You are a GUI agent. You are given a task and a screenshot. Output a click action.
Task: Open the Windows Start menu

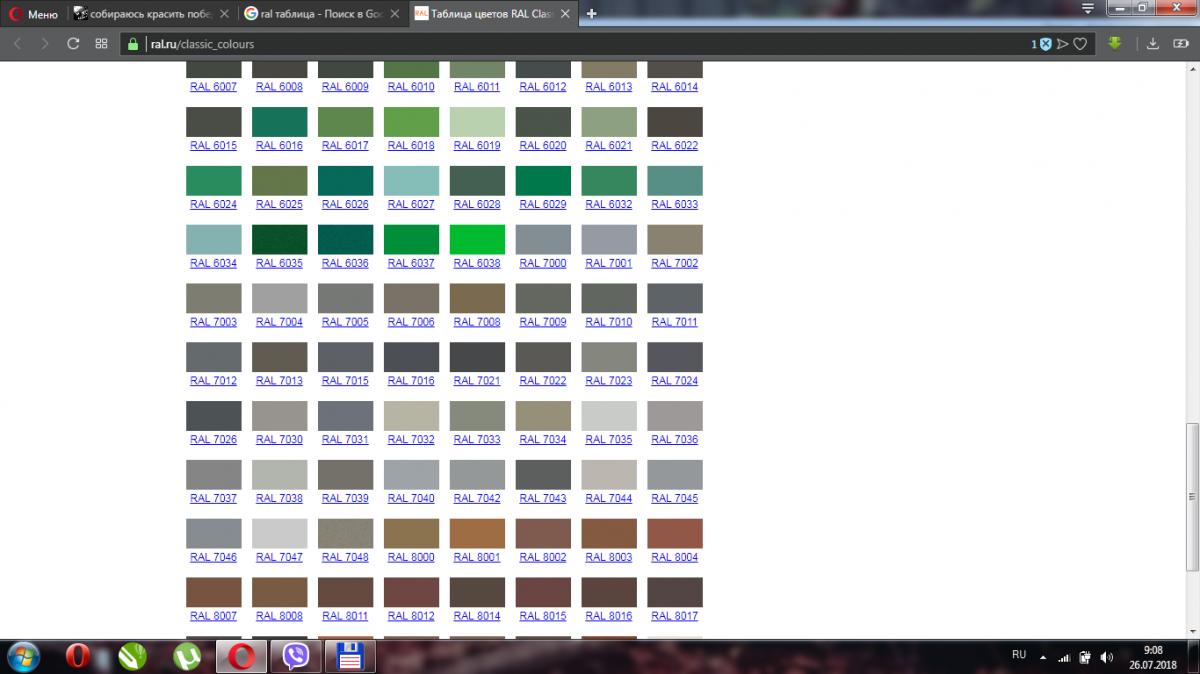pyautogui.click(x=22, y=656)
